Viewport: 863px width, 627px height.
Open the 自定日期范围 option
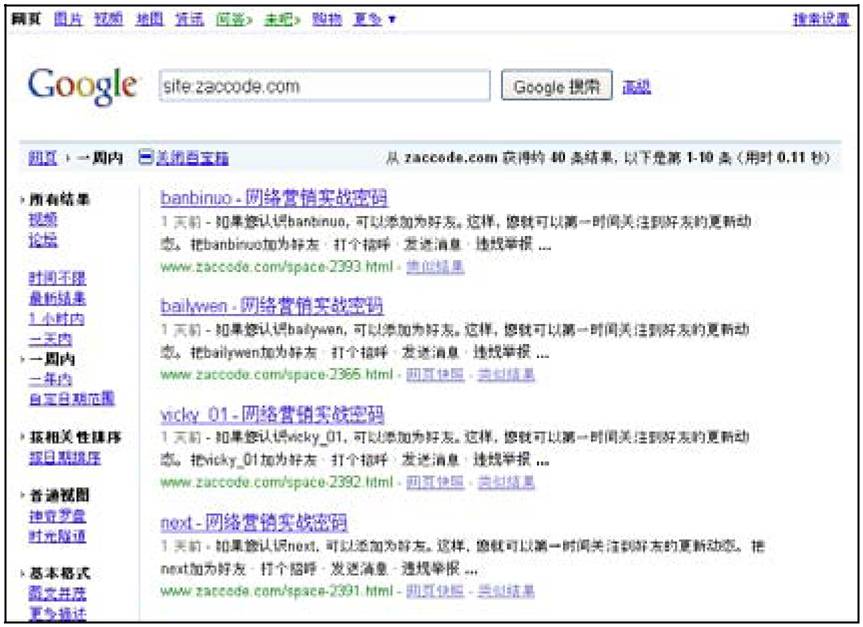pos(72,398)
